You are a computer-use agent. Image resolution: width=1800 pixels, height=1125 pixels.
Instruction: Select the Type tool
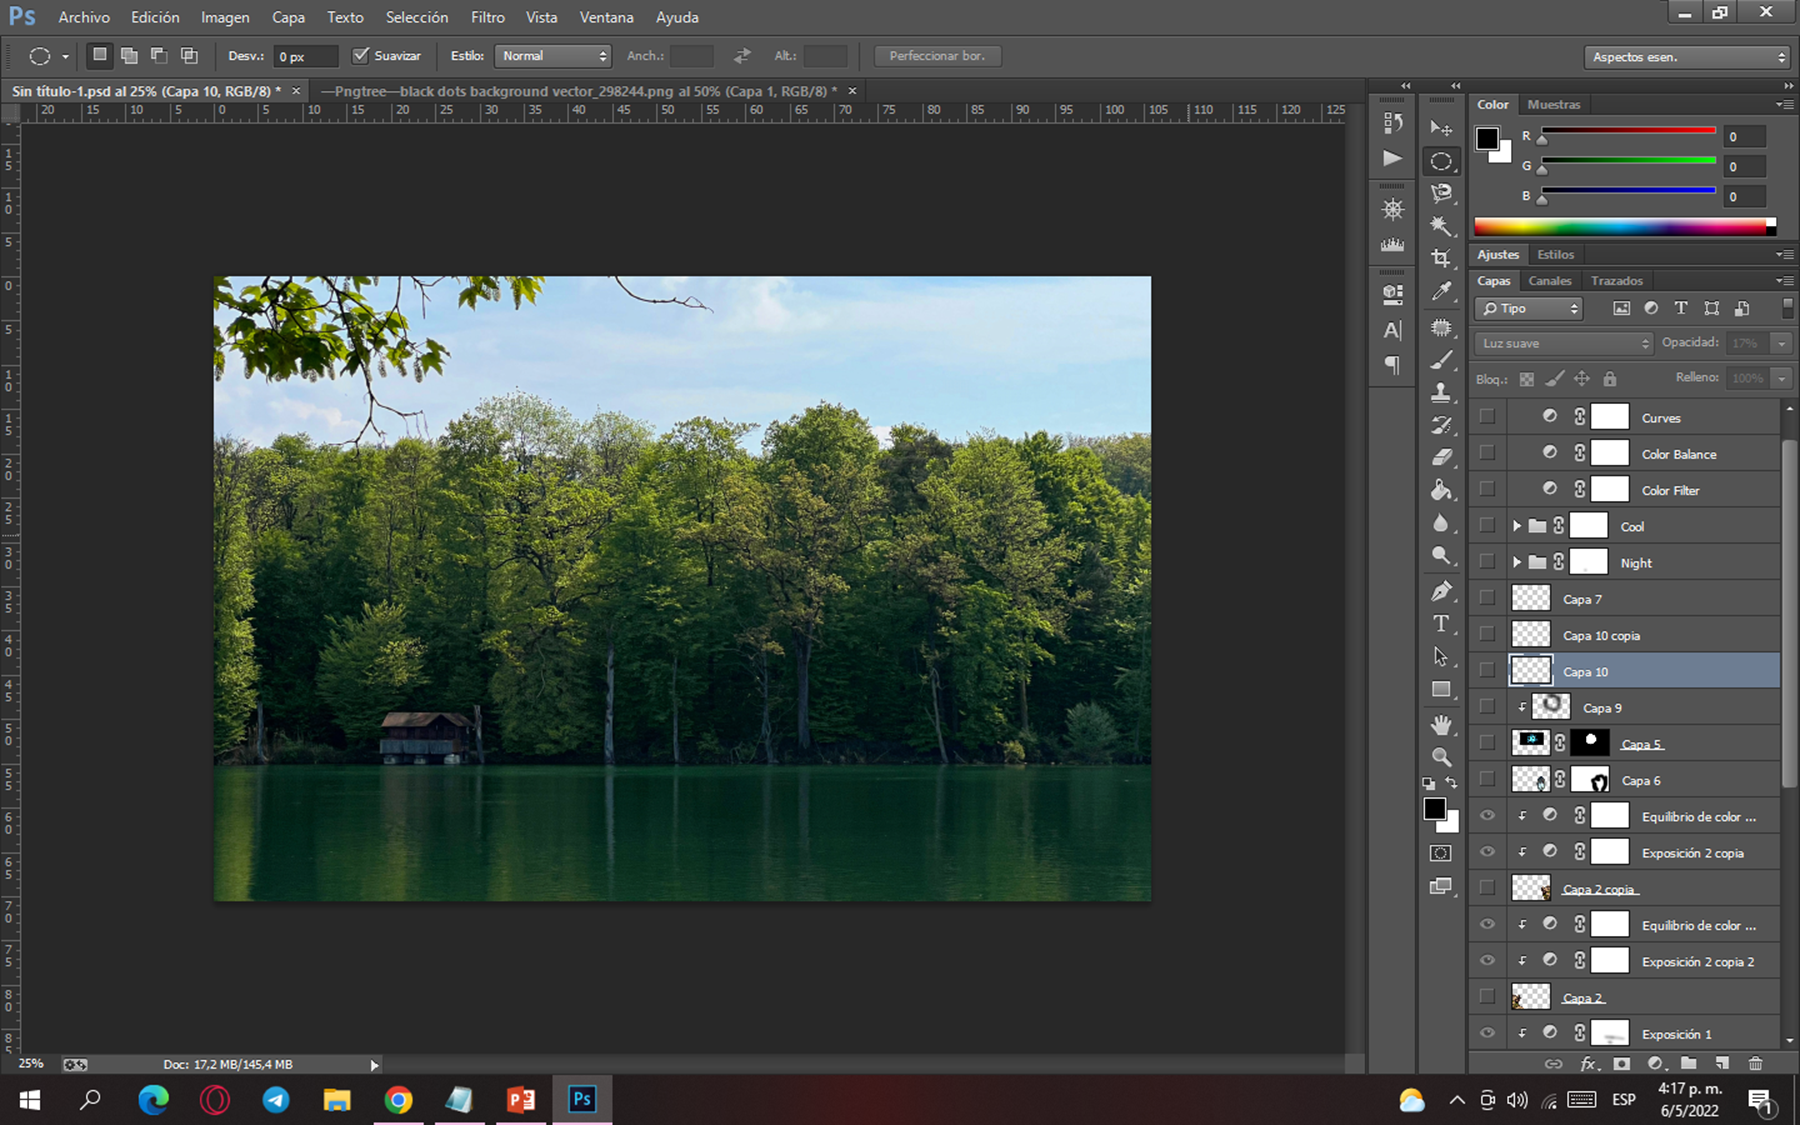tap(1441, 624)
